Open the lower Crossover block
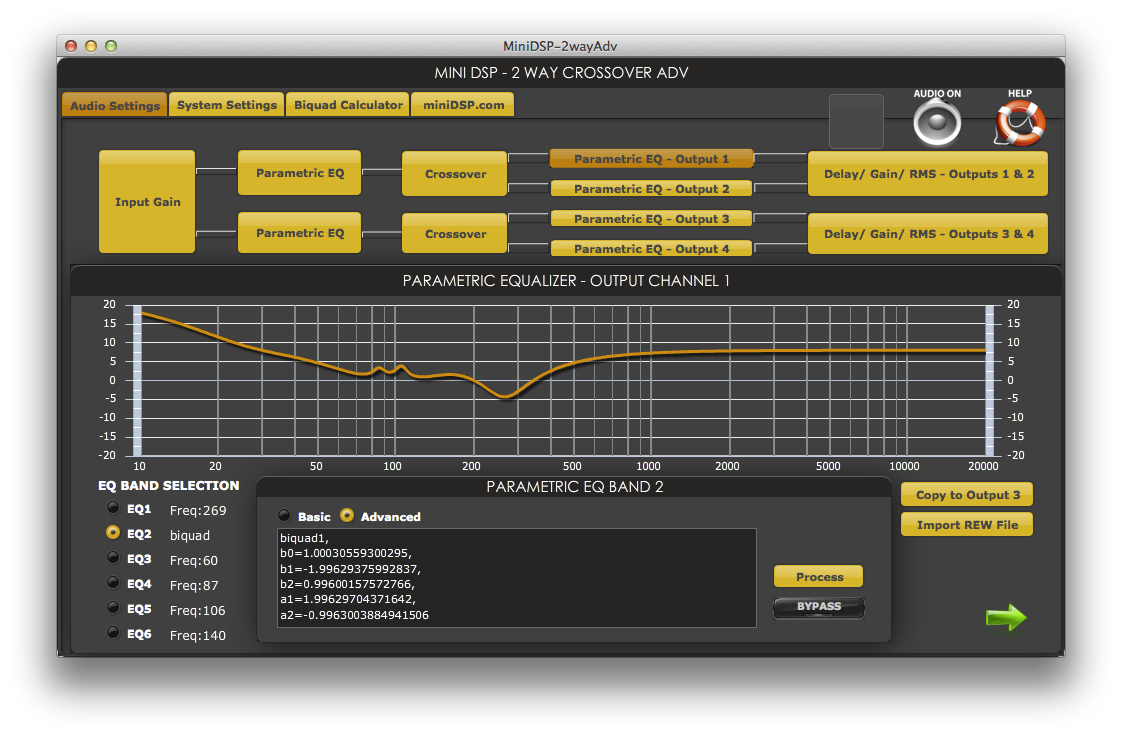This screenshot has width=1122, height=736. (x=454, y=234)
